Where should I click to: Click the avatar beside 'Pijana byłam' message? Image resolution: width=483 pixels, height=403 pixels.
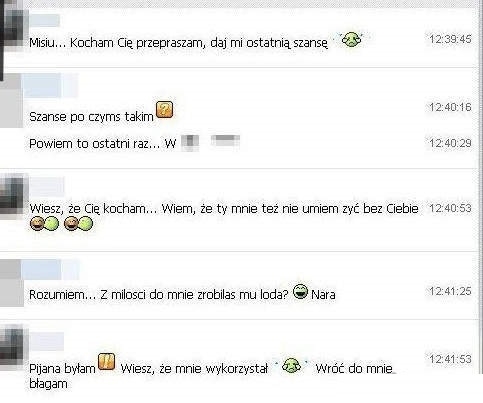(x=14, y=347)
